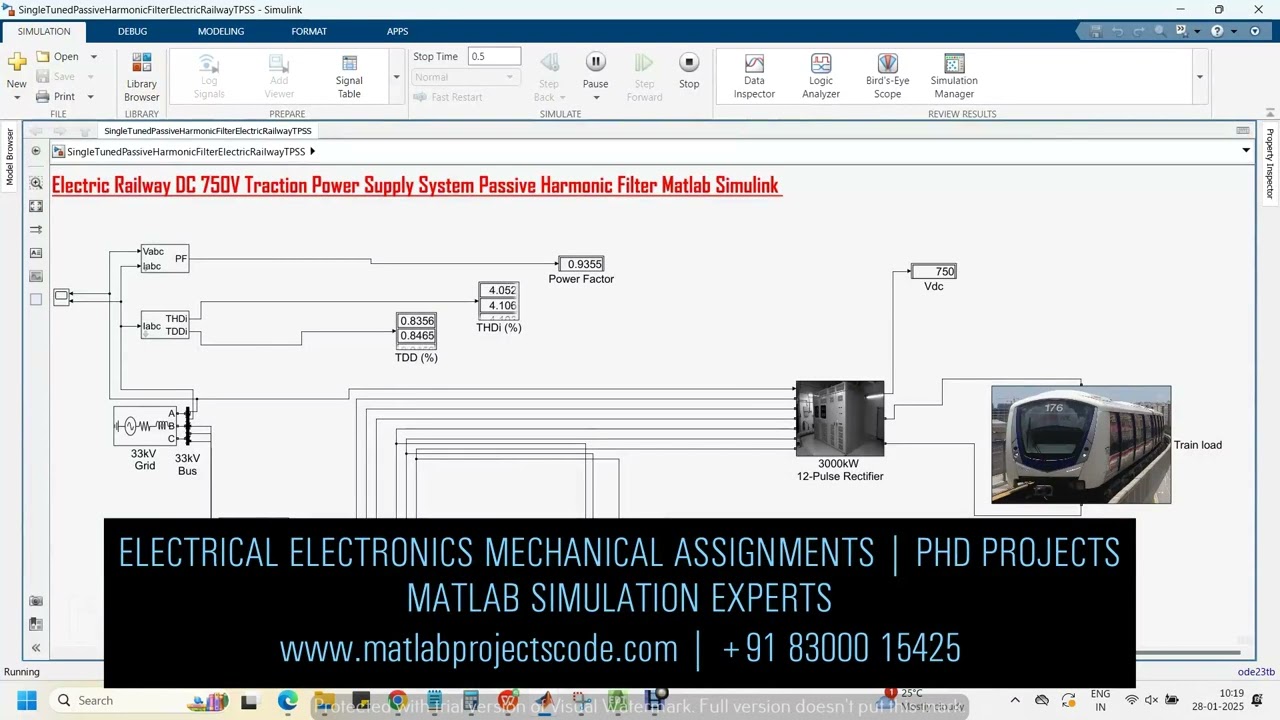This screenshot has width=1280, height=720.
Task: Stop the simulation
Action: click(x=689, y=72)
